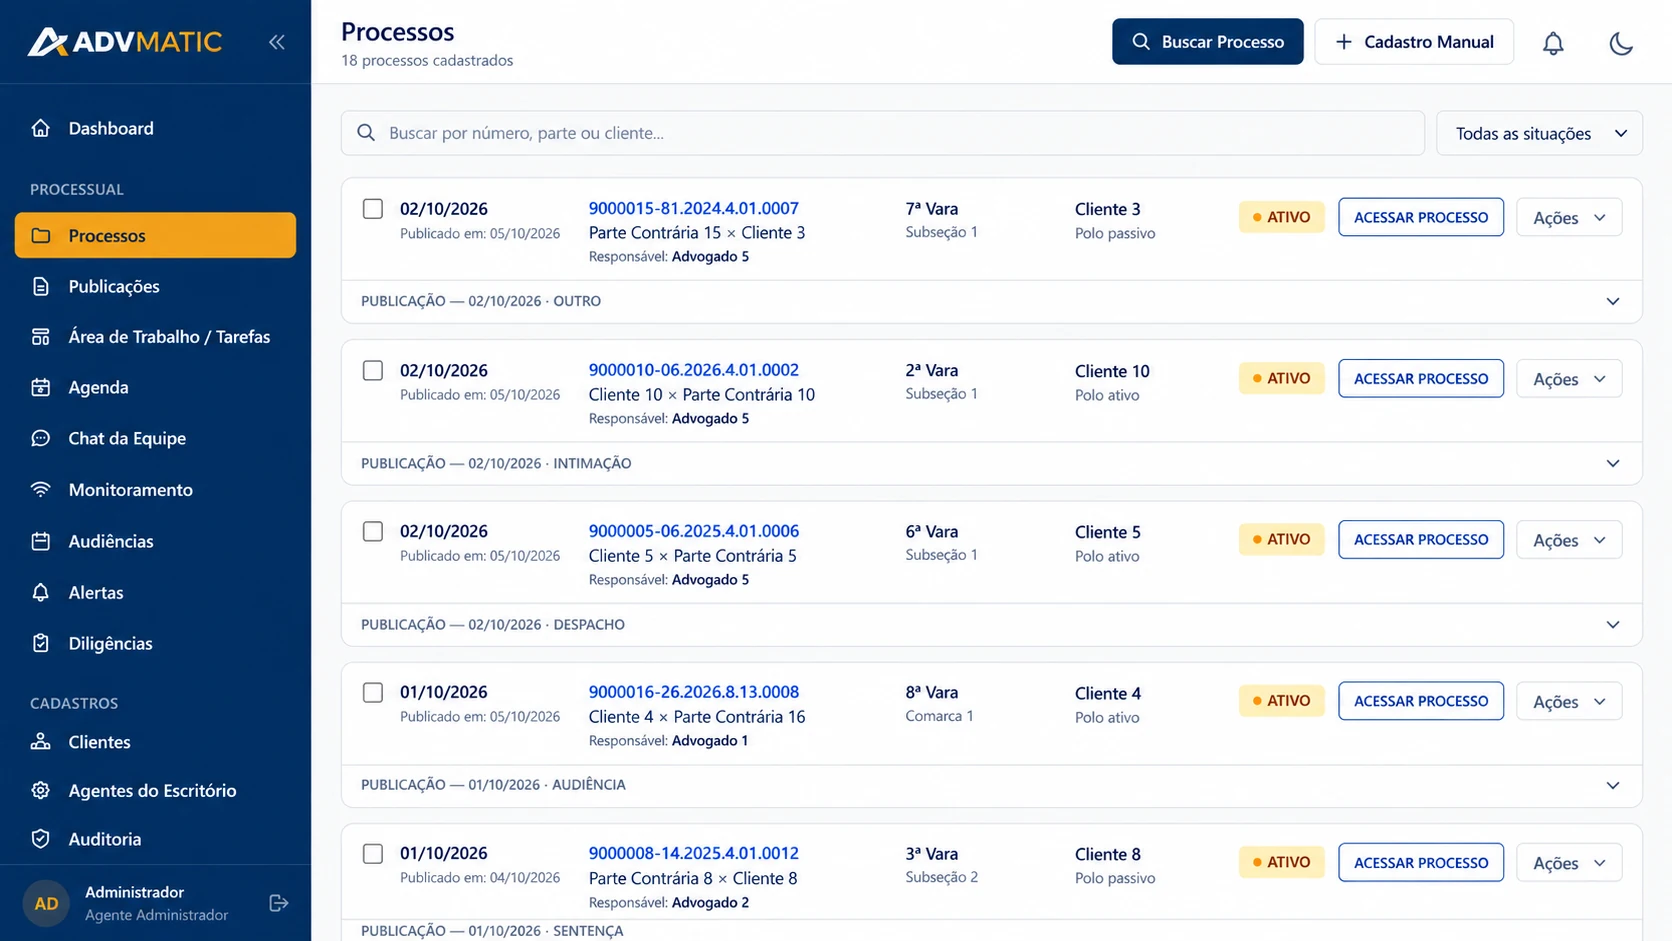Open process link 9000016-26.2026.8.13.0008
Viewport: 1672px width, 941px height.
pyautogui.click(x=693, y=692)
